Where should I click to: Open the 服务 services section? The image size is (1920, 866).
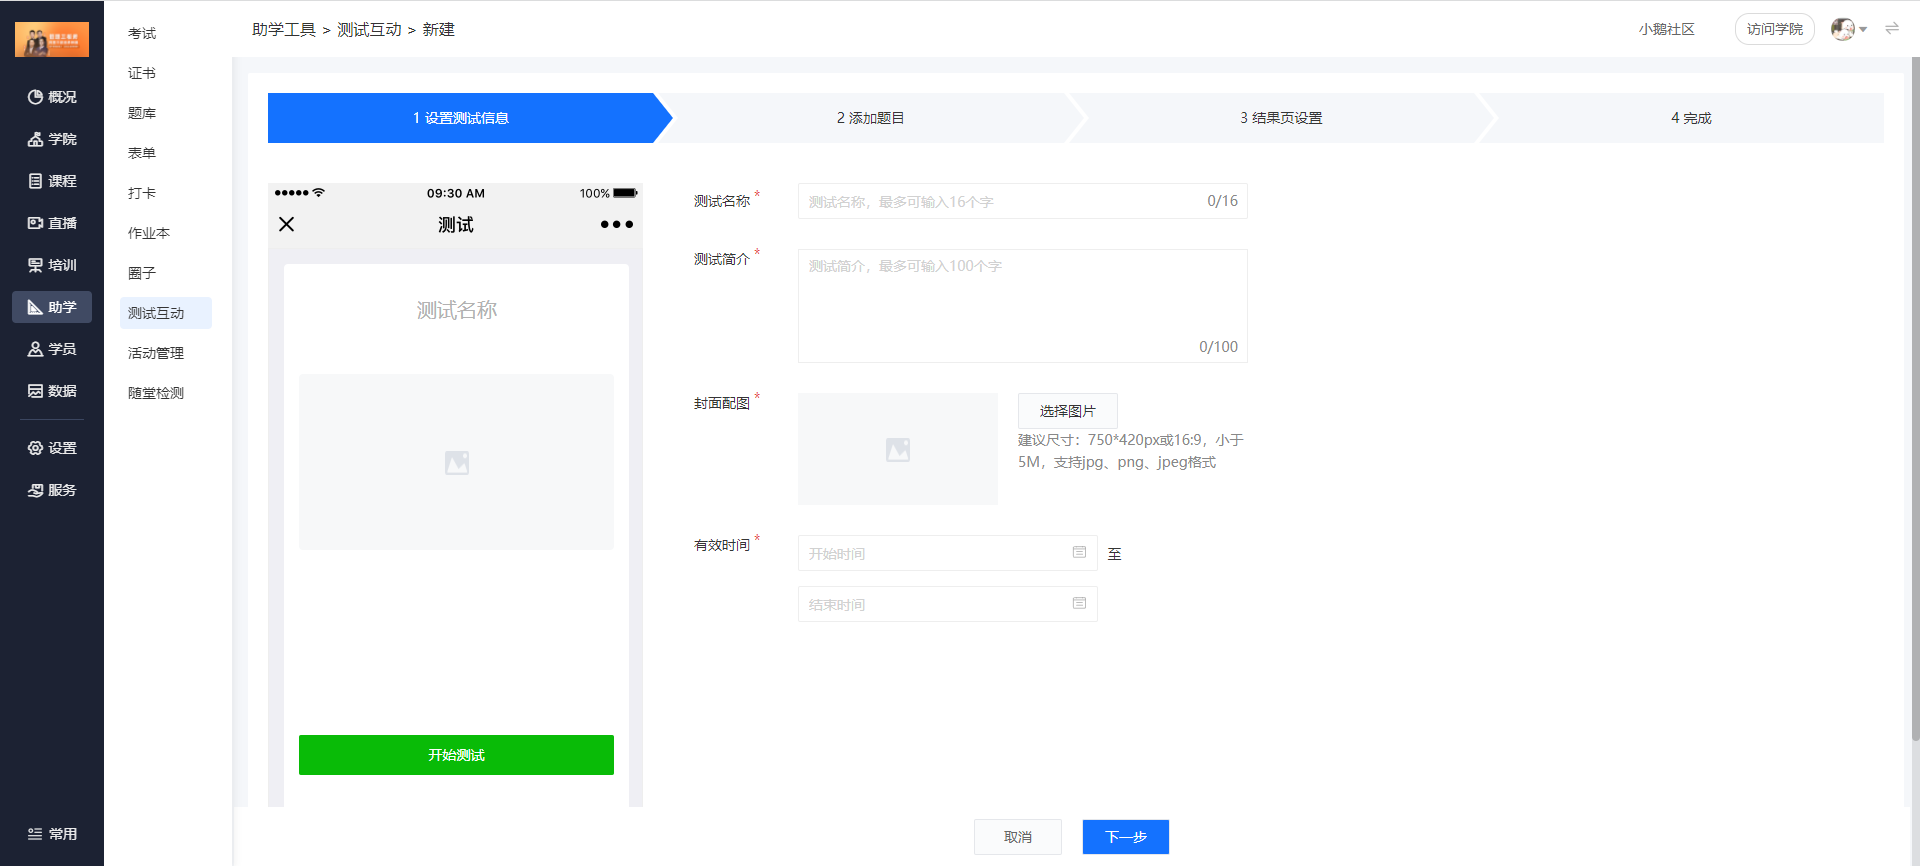point(52,490)
